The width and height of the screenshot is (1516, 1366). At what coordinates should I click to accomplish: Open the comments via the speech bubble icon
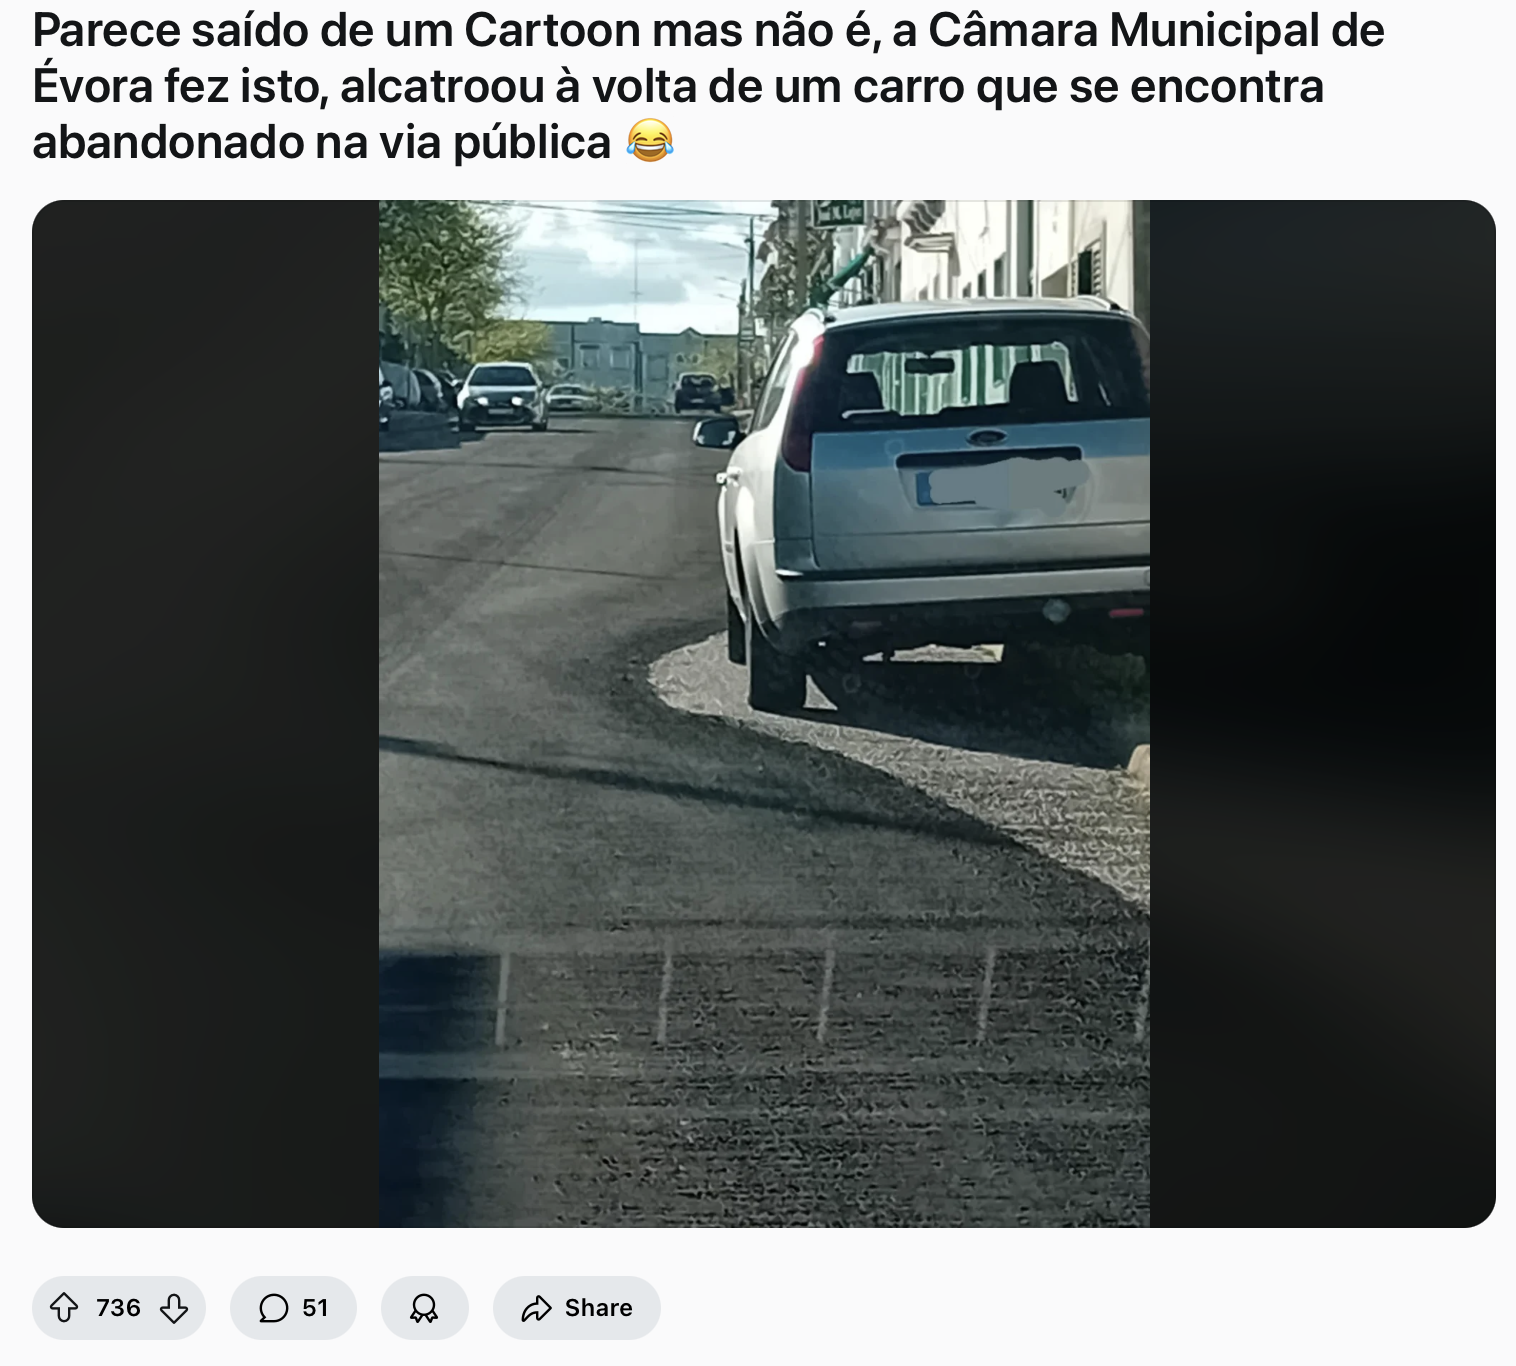coord(273,1308)
